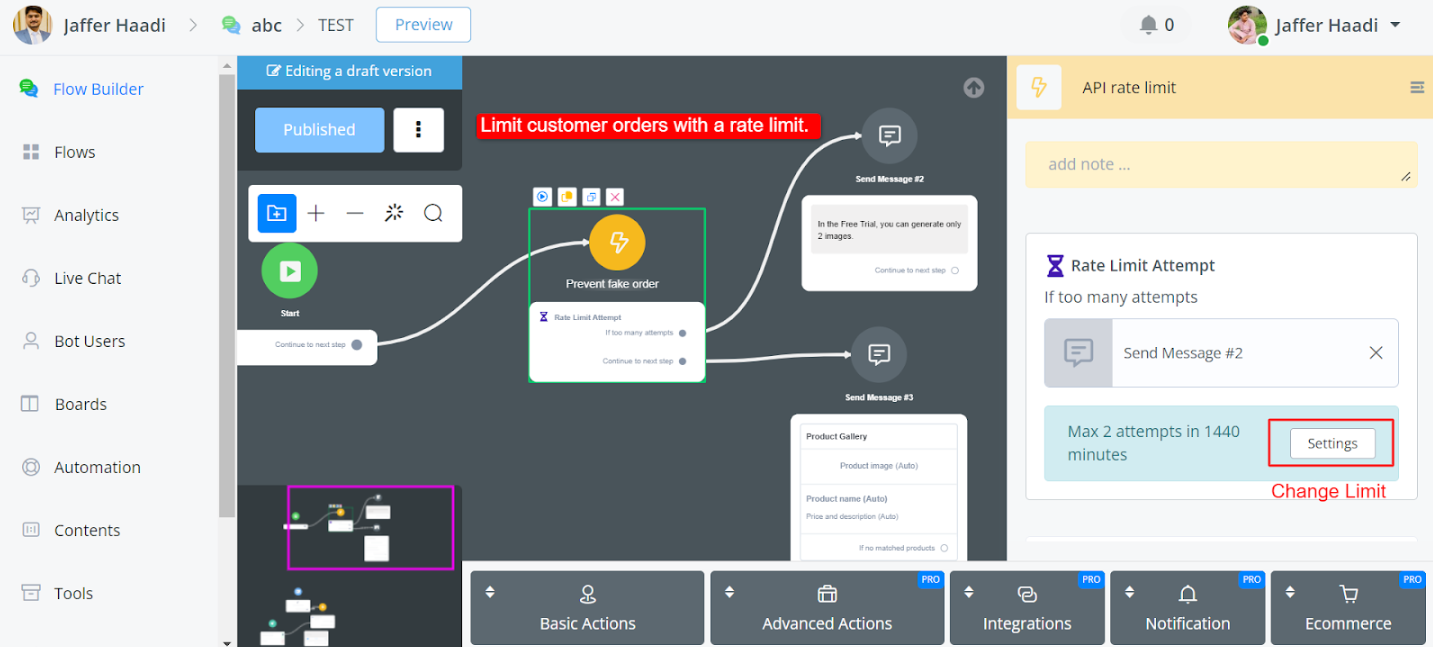Expand the Ecommerce actions panel
Image resolution: width=1433 pixels, height=647 pixels.
tap(1347, 608)
